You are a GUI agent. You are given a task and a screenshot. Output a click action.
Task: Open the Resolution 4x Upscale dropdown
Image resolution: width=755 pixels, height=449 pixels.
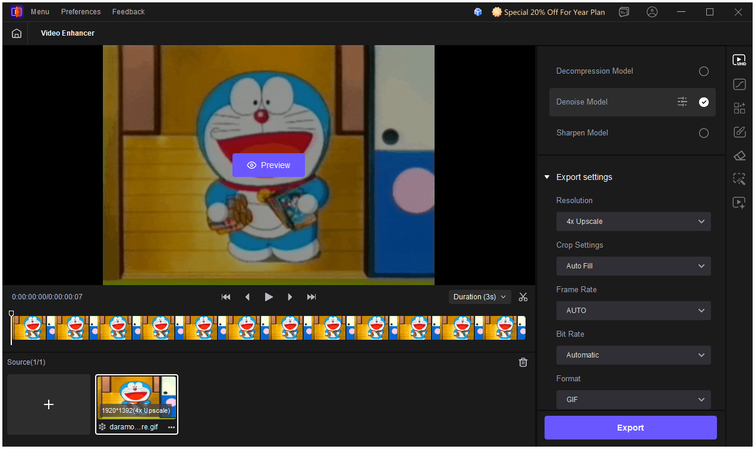tap(633, 222)
